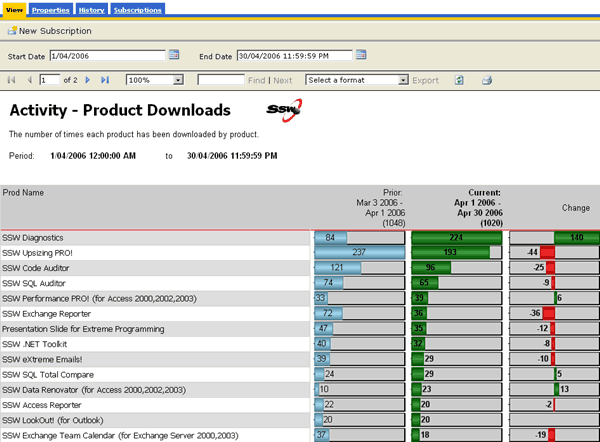Viewport: 600px width, 442px height.
Task: Print the report
Action: (x=488, y=79)
